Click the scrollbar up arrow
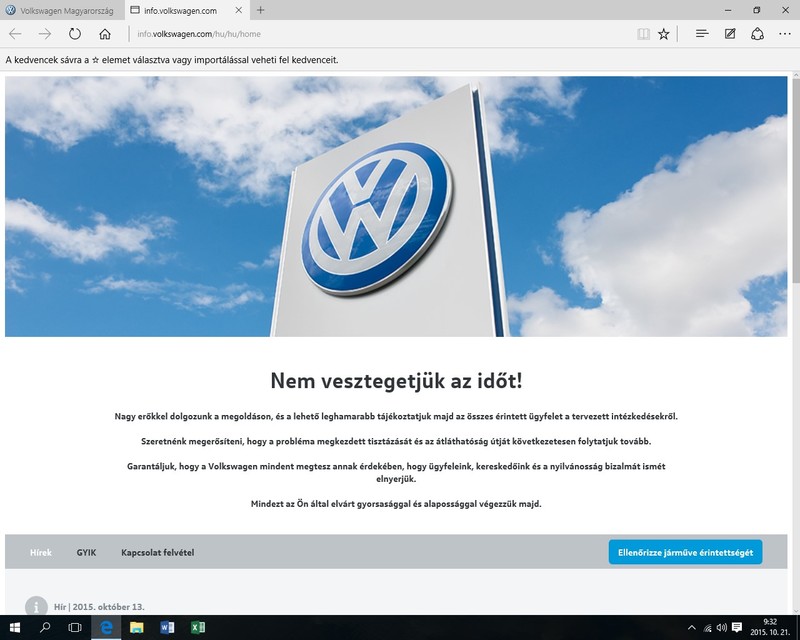 pyautogui.click(x=795, y=75)
